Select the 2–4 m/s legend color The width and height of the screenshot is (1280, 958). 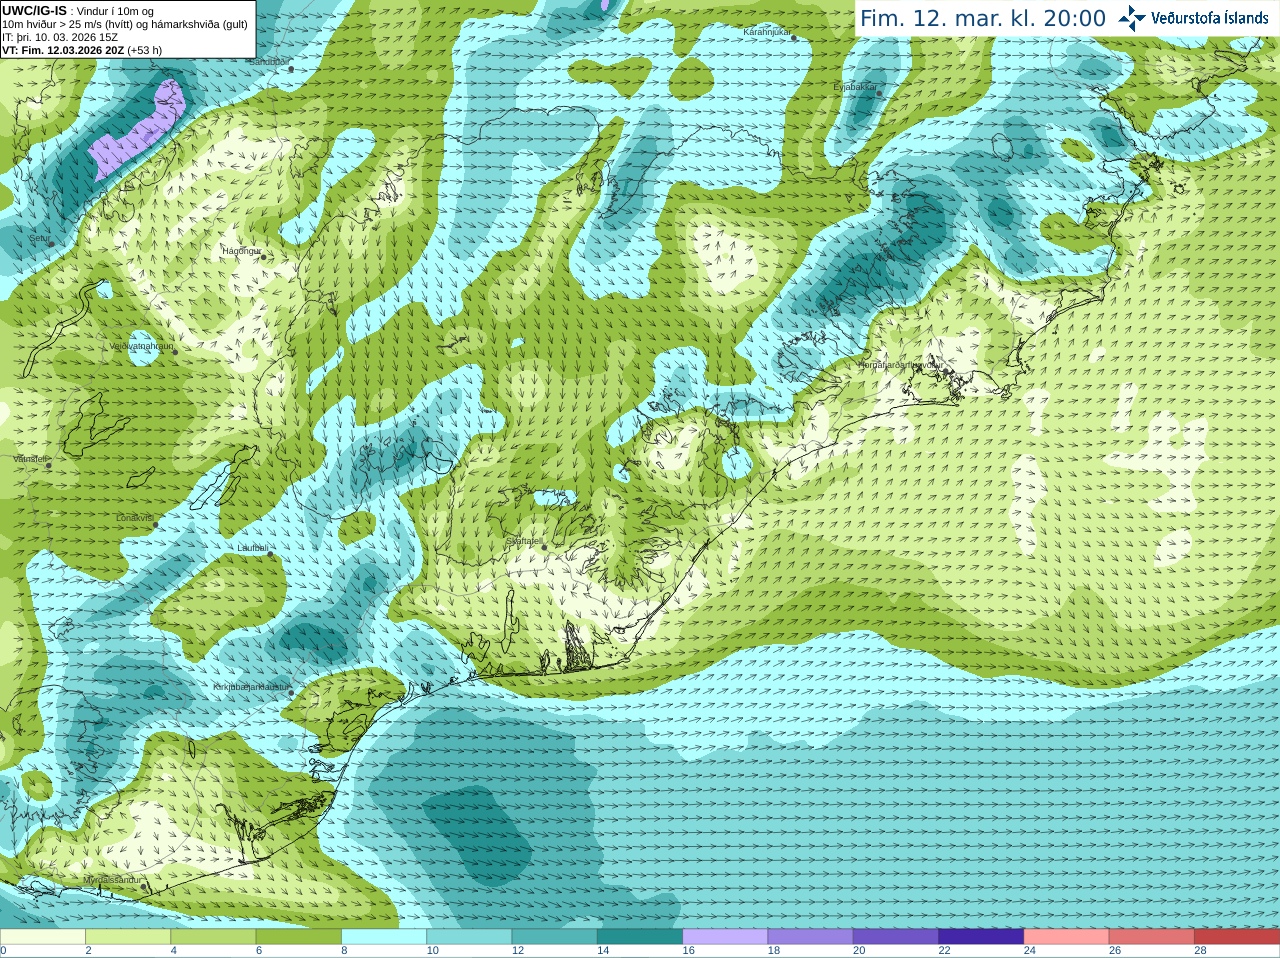(128, 937)
